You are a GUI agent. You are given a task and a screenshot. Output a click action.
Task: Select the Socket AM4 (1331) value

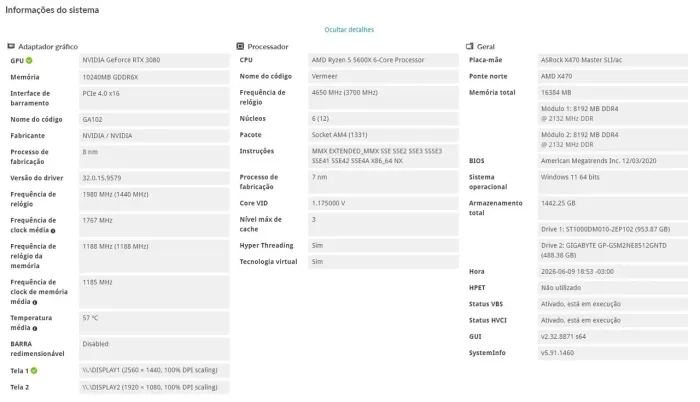click(x=383, y=135)
